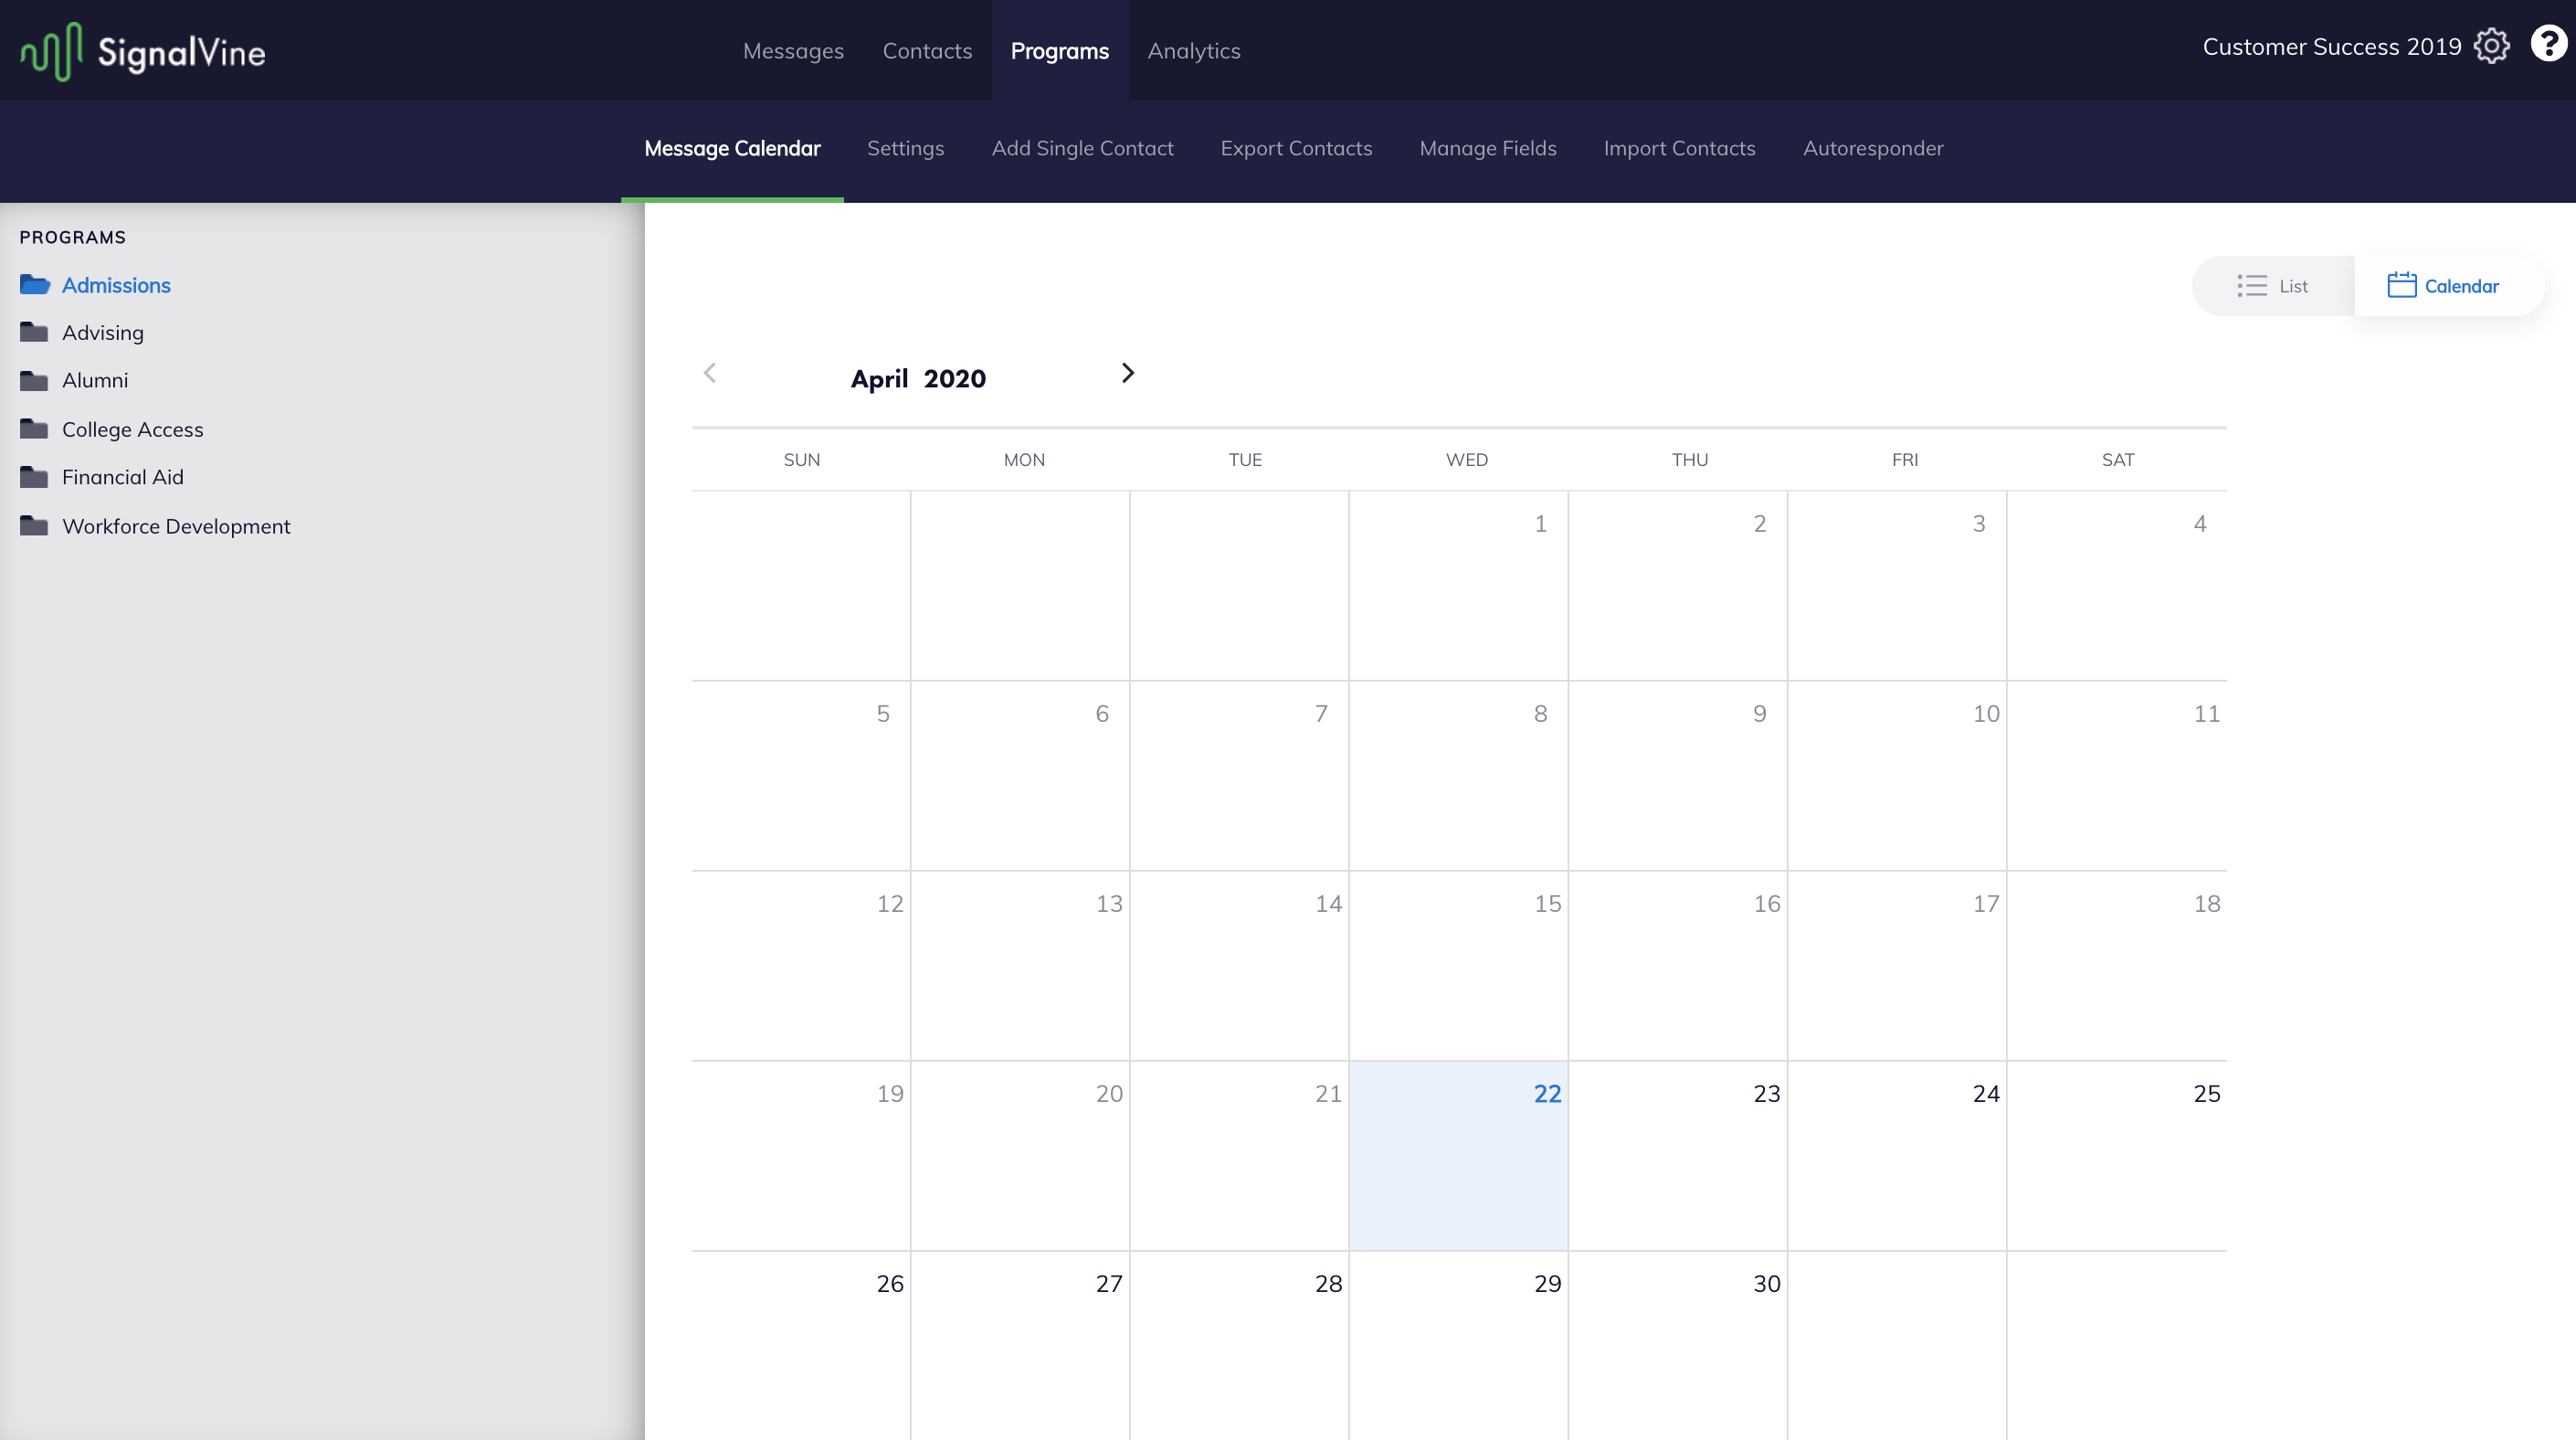
Task: Select April 24 on the calendar
Action: (x=1897, y=1156)
